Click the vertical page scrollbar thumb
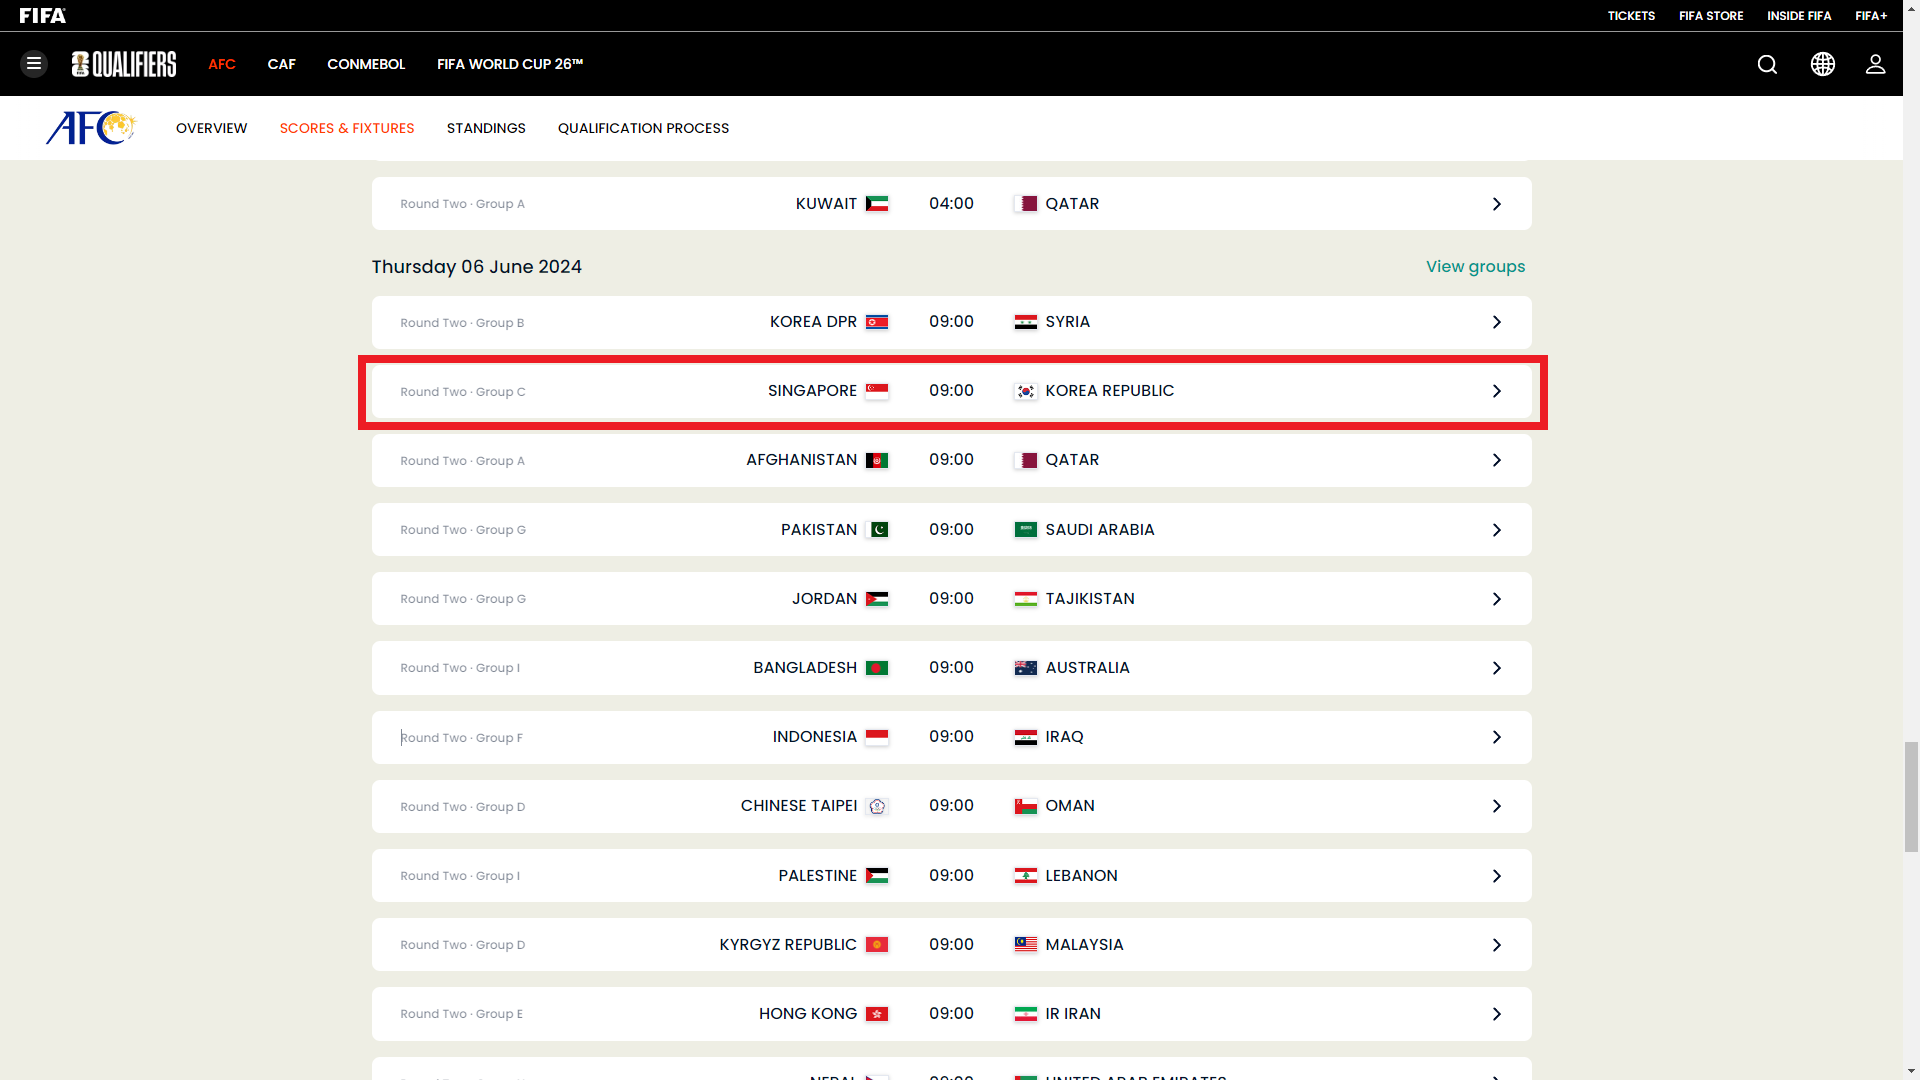 click(x=1911, y=796)
